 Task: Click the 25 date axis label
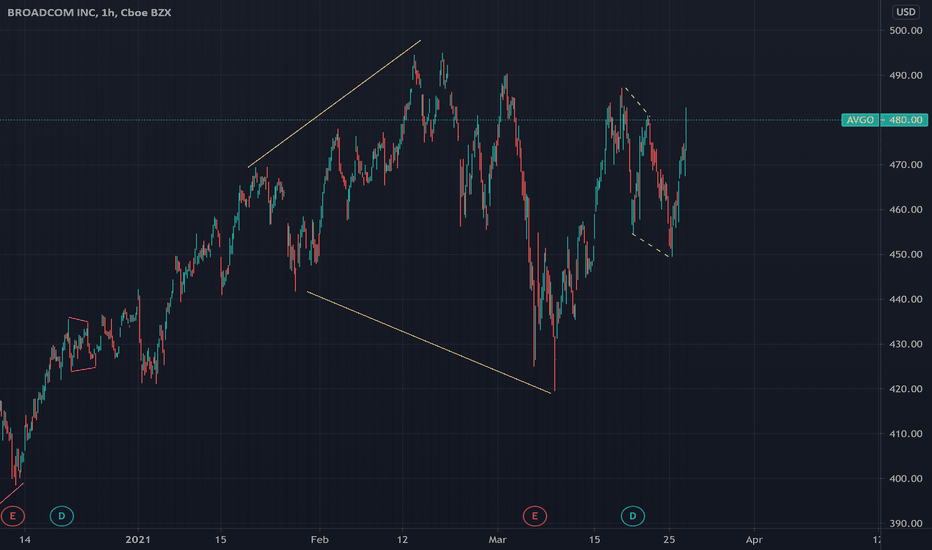(669, 540)
